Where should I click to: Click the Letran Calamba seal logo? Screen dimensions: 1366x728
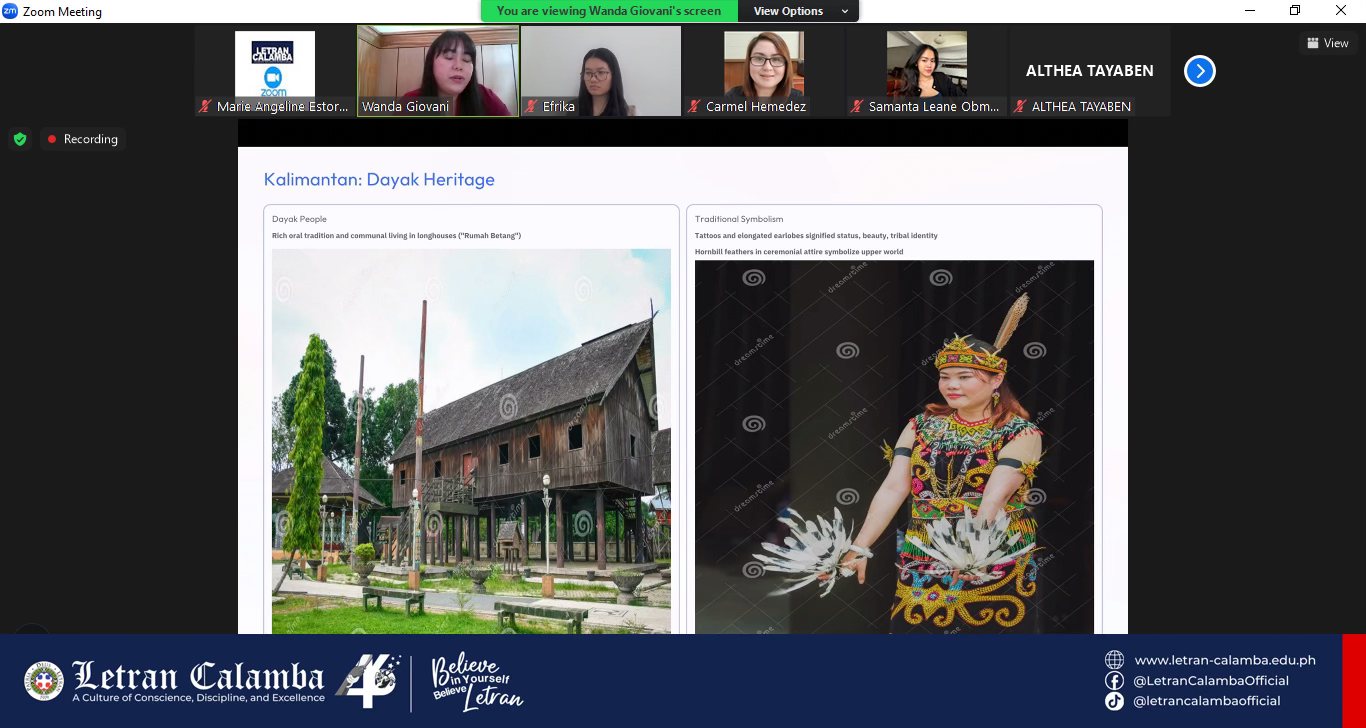[43, 680]
